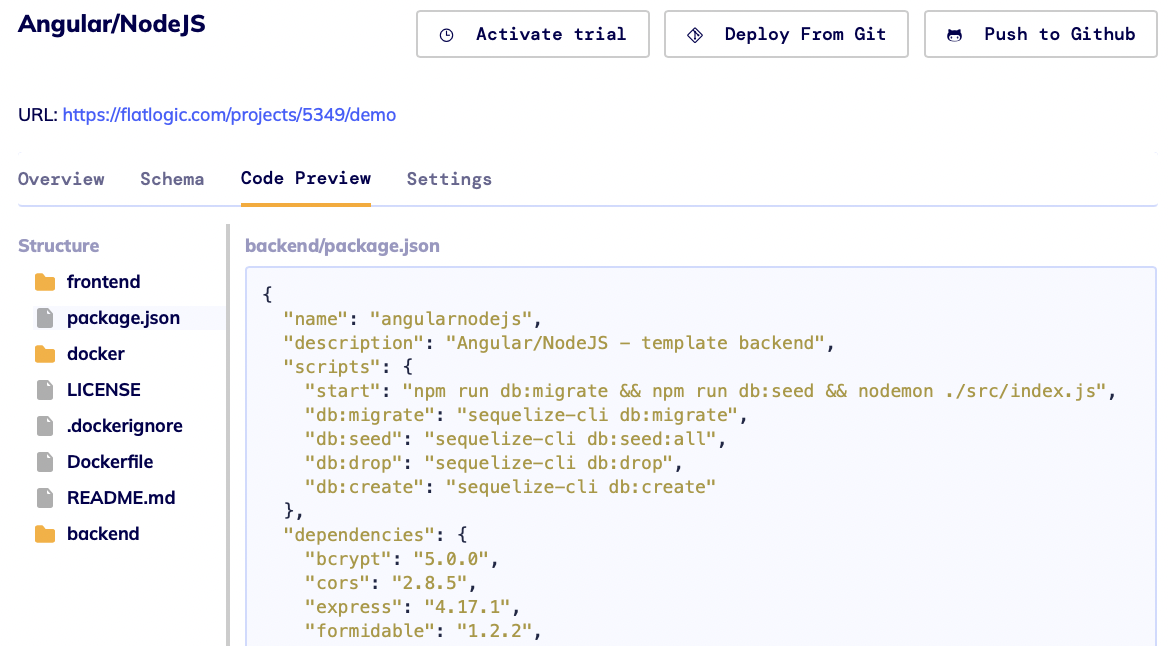Screen dimensions: 1168x646
Task: Click the LICENSE file icon
Action: click(45, 390)
